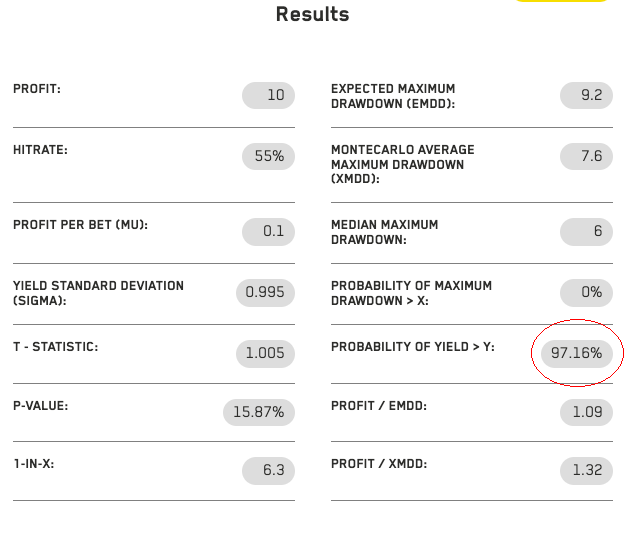The width and height of the screenshot is (628, 535).
Task: Select Montecarlo average drawdown value 7.6
Action: (586, 156)
